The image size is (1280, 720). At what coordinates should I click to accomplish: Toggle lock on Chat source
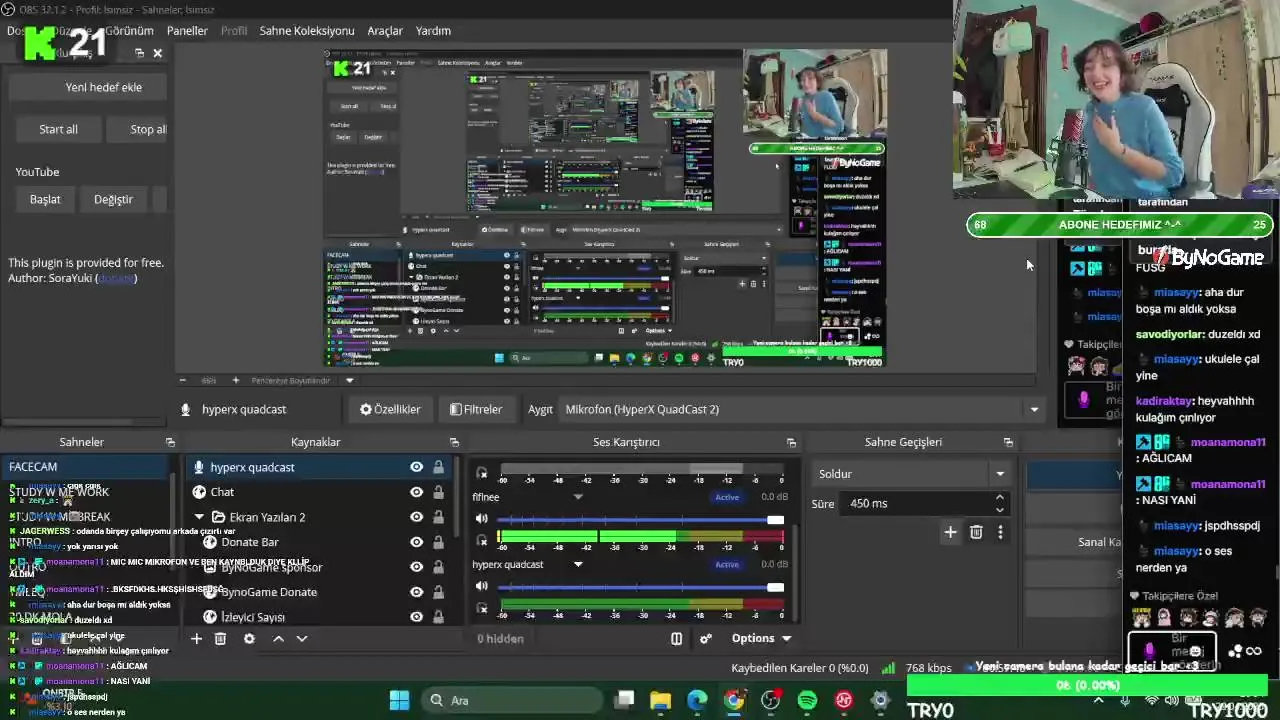(438, 492)
